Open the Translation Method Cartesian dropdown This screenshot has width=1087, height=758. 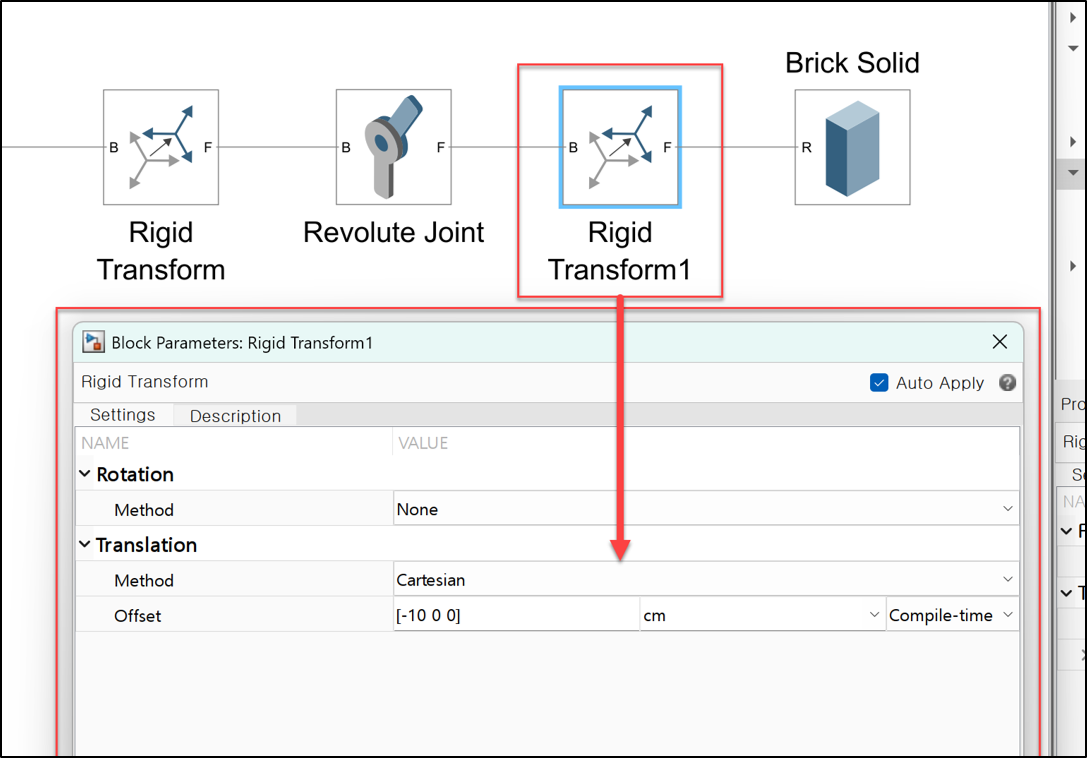706,580
